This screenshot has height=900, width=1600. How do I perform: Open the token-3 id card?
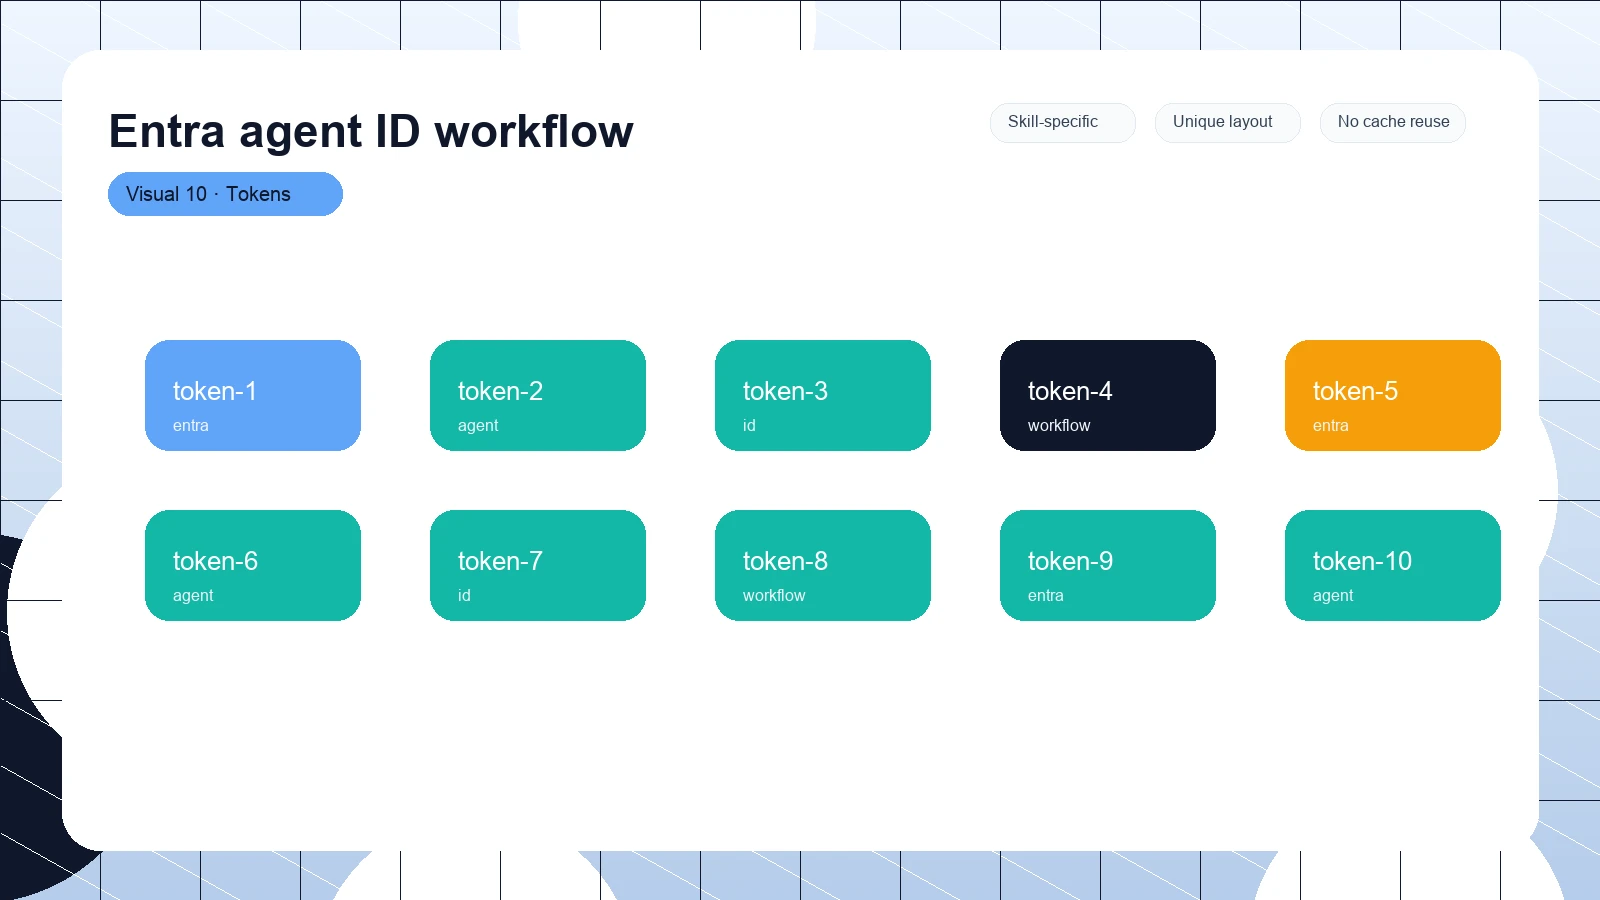(823, 395)
